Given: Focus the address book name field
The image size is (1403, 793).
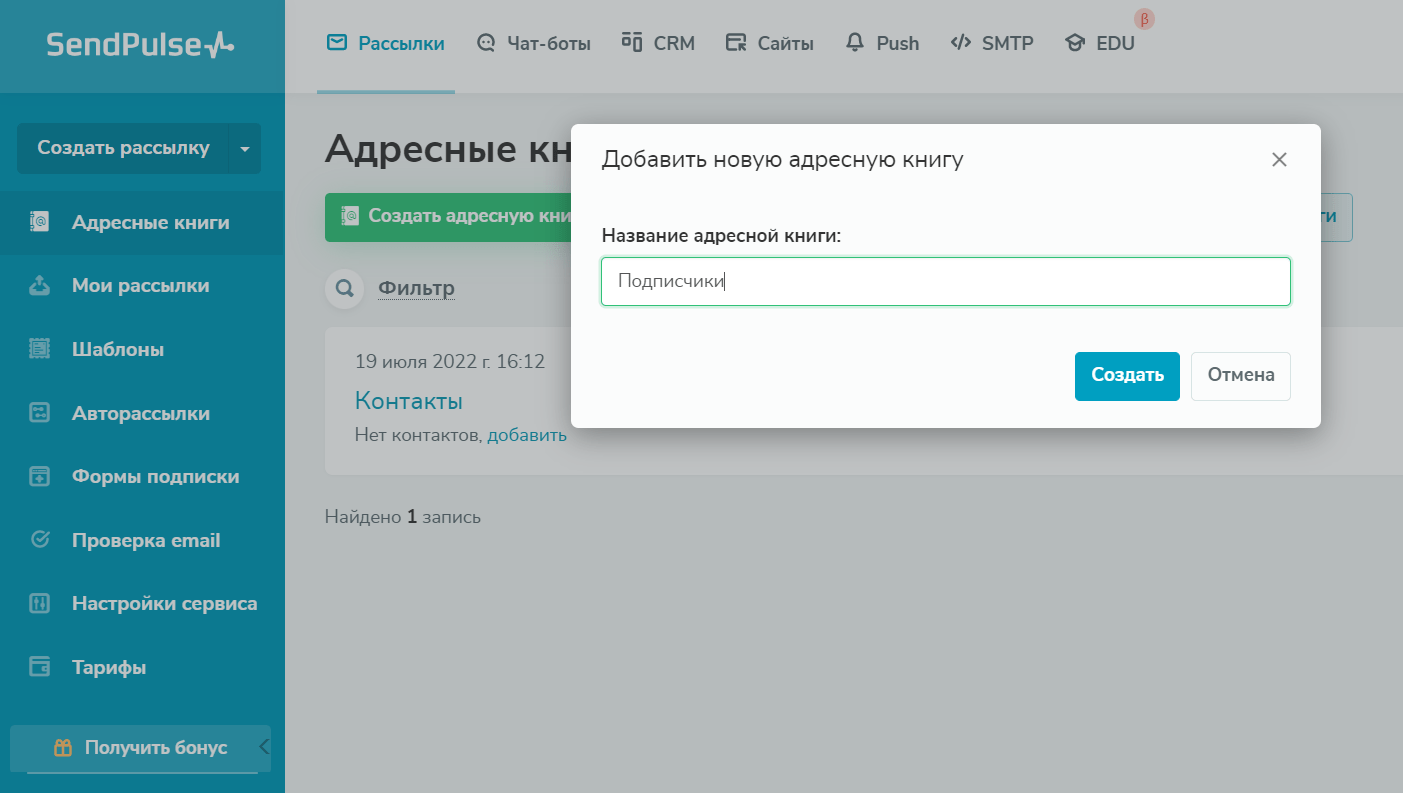Looking at the screenshot, I should [945, 282].
